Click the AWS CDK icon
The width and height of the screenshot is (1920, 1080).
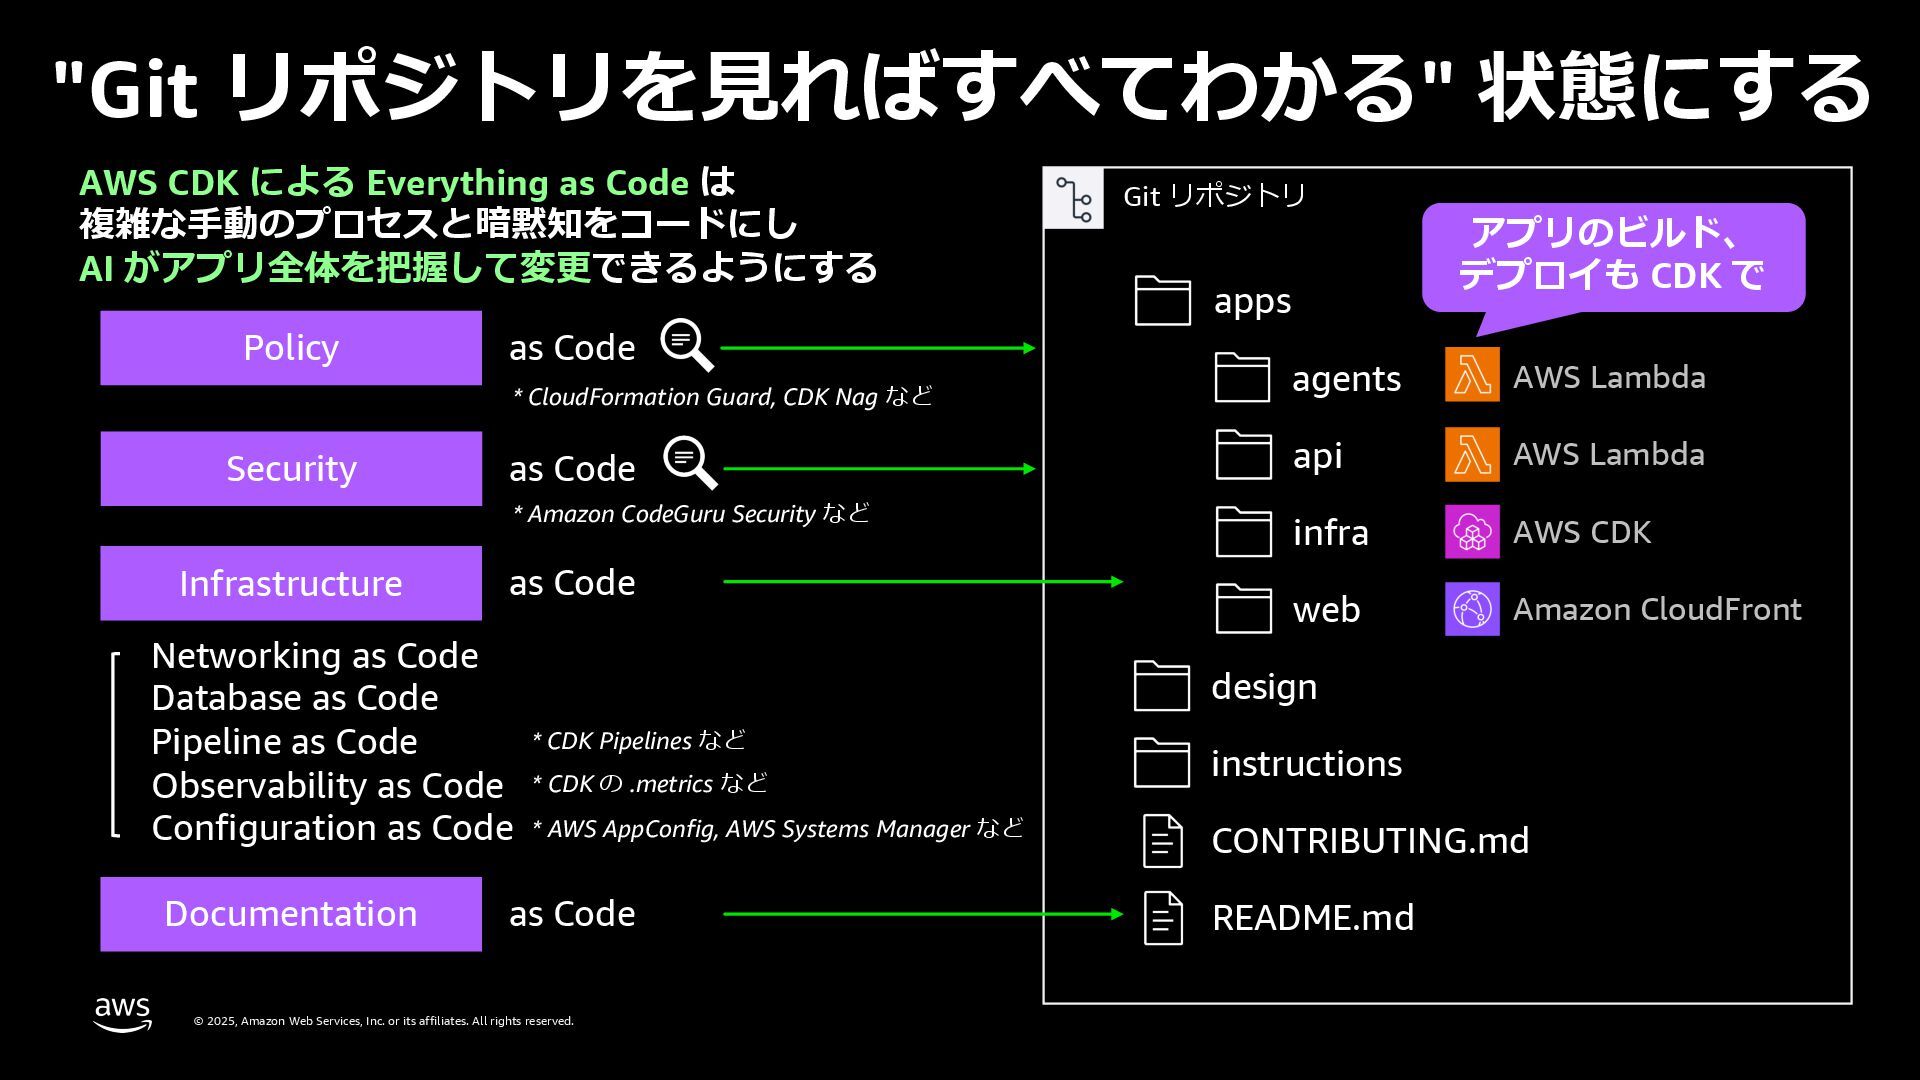(1472, 531)
